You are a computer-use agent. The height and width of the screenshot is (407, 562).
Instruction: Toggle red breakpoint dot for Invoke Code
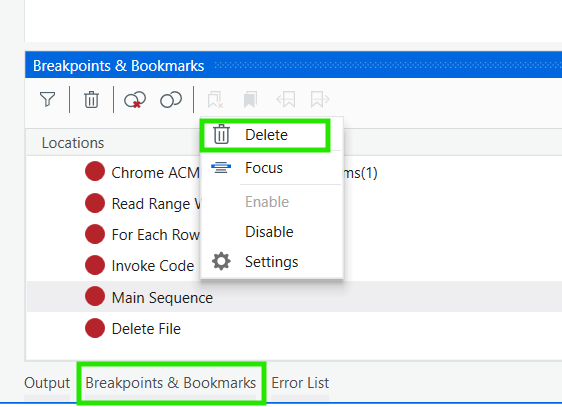tap(95, 265)
